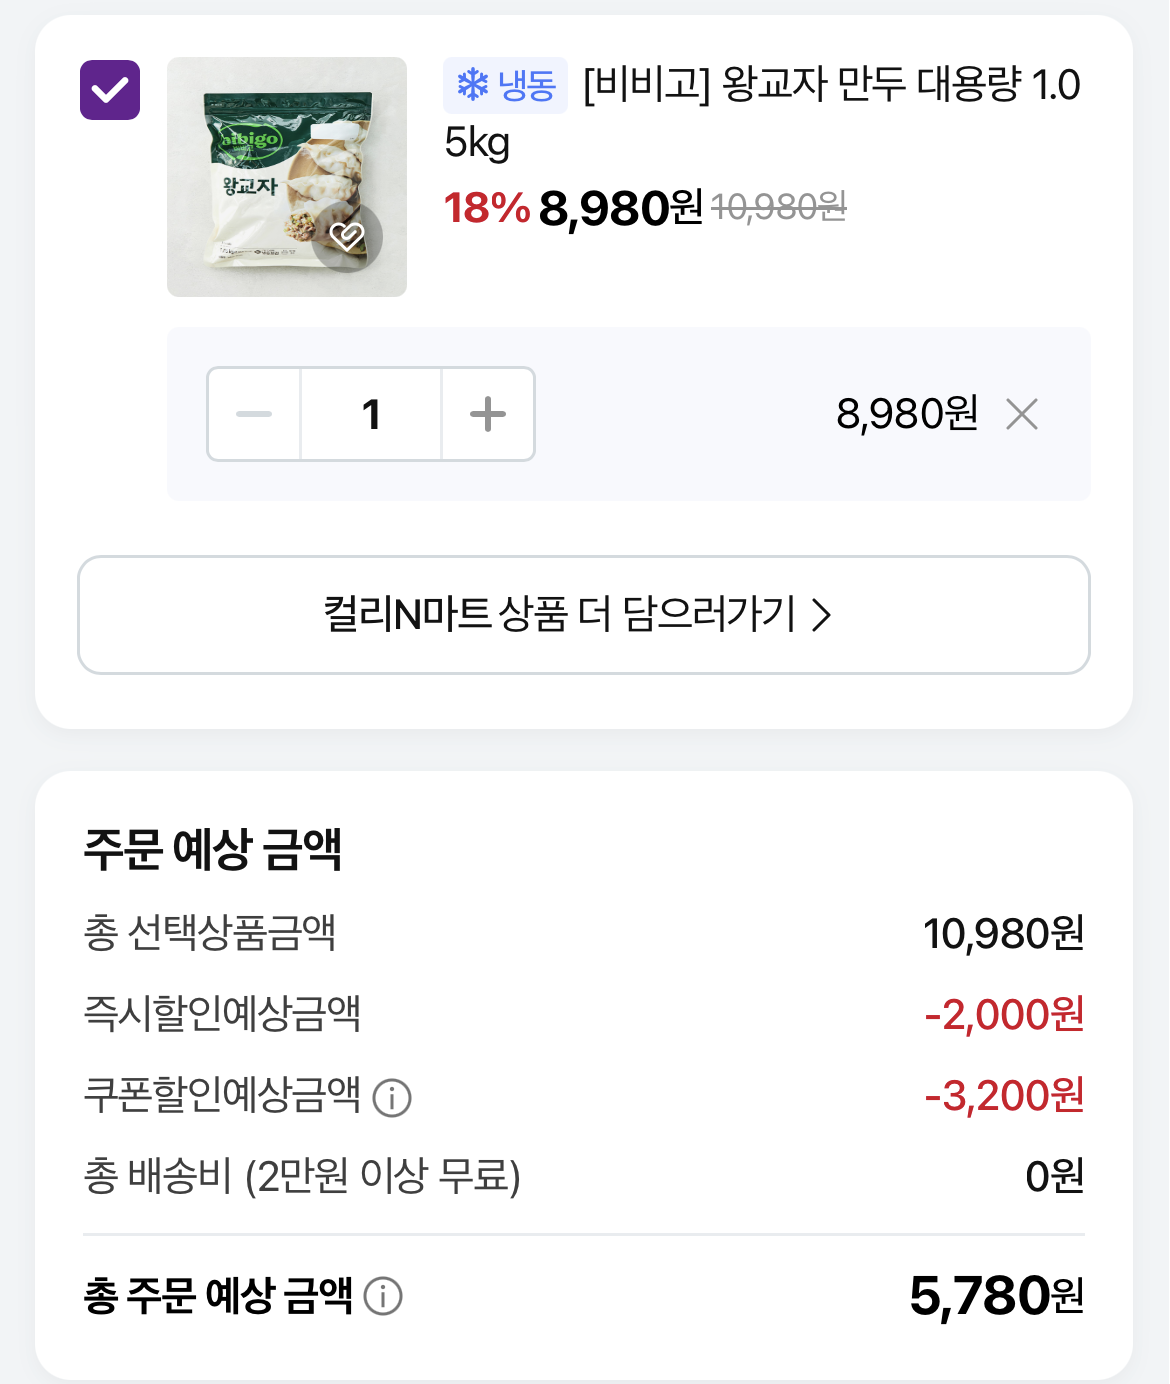Click the 18% discount rate label
The width and height of the screenshot is (1170, 1384).
486,208
